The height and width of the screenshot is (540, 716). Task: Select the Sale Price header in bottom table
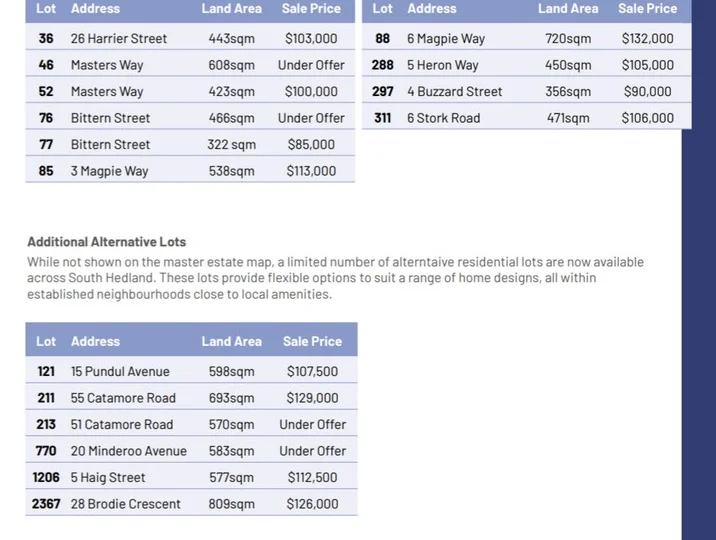click(312, 341)
